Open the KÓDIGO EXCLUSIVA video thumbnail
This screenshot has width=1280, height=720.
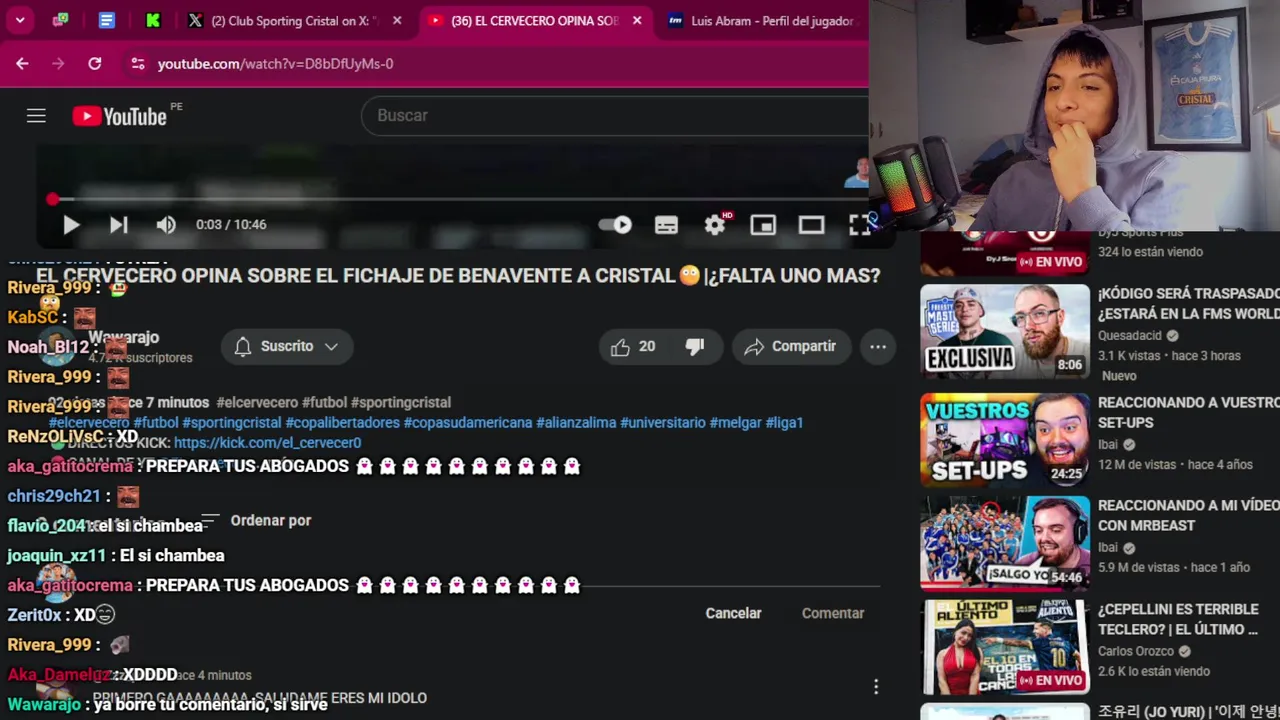1005,331
